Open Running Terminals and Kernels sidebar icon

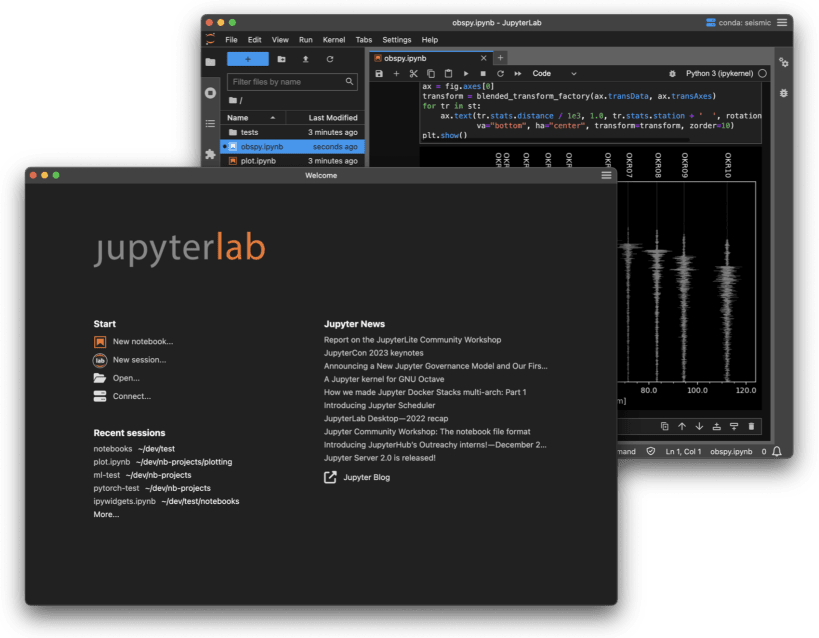tap(210, 93)
